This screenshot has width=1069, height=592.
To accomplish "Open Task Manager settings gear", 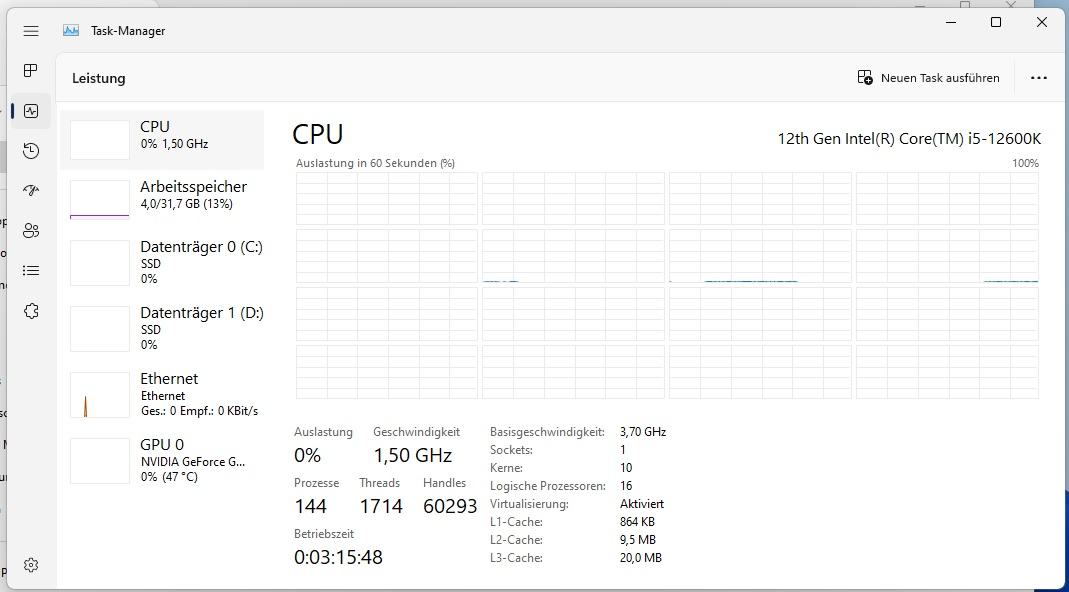I will [31, 565].
